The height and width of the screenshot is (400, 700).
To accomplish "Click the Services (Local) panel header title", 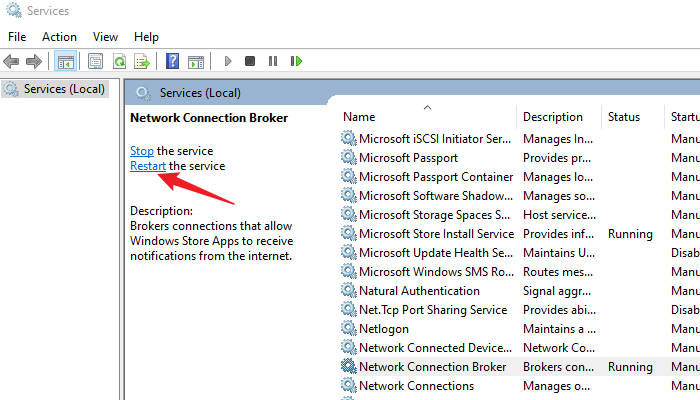I will [200, 93].
